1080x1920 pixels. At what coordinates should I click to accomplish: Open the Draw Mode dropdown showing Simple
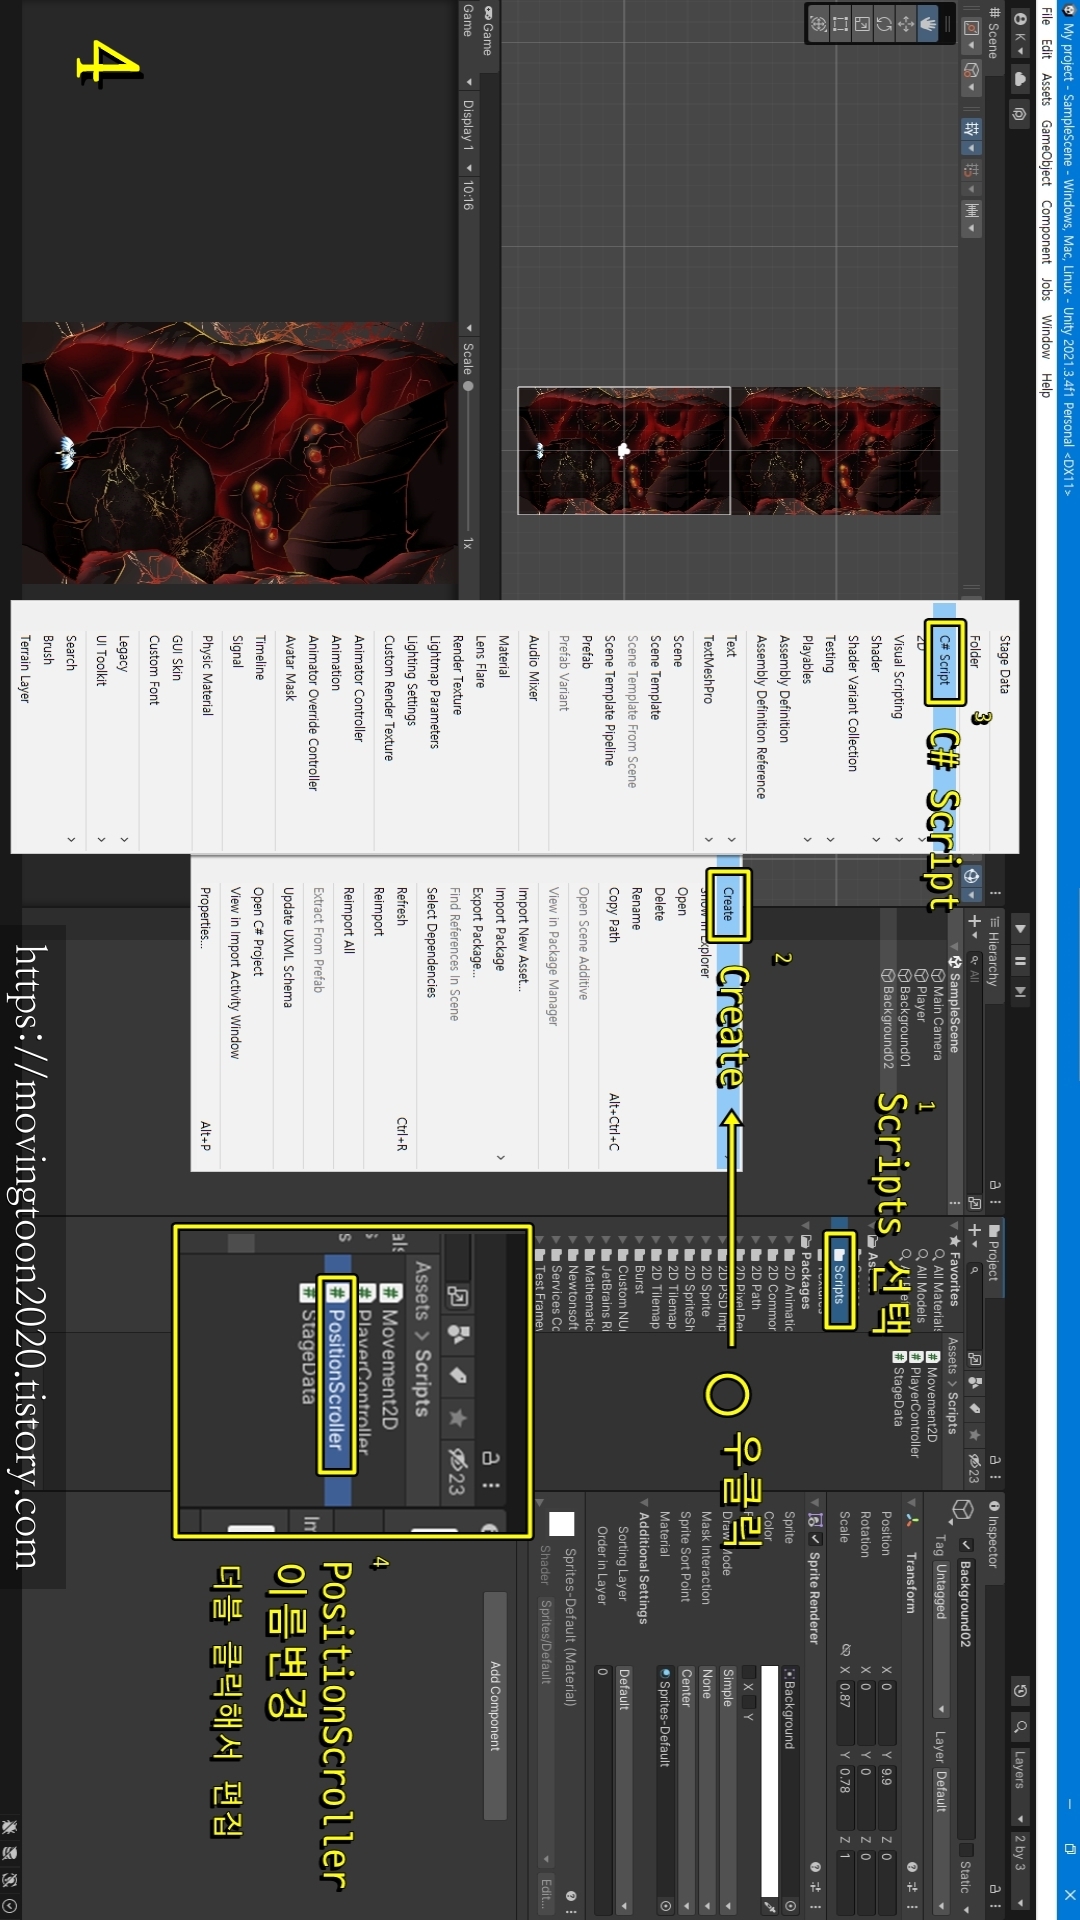727,1790
